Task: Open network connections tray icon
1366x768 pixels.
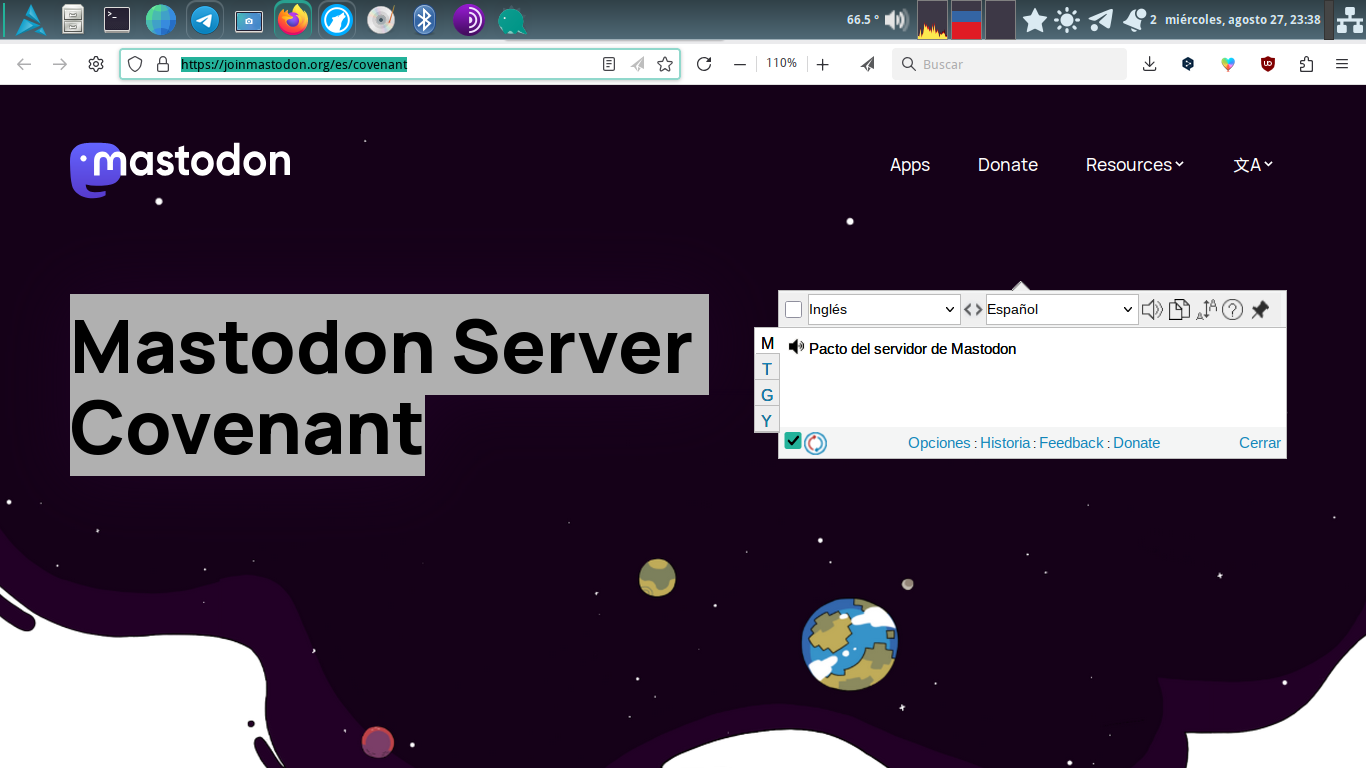Action: pyautogui.click(x=1349, y=19)
